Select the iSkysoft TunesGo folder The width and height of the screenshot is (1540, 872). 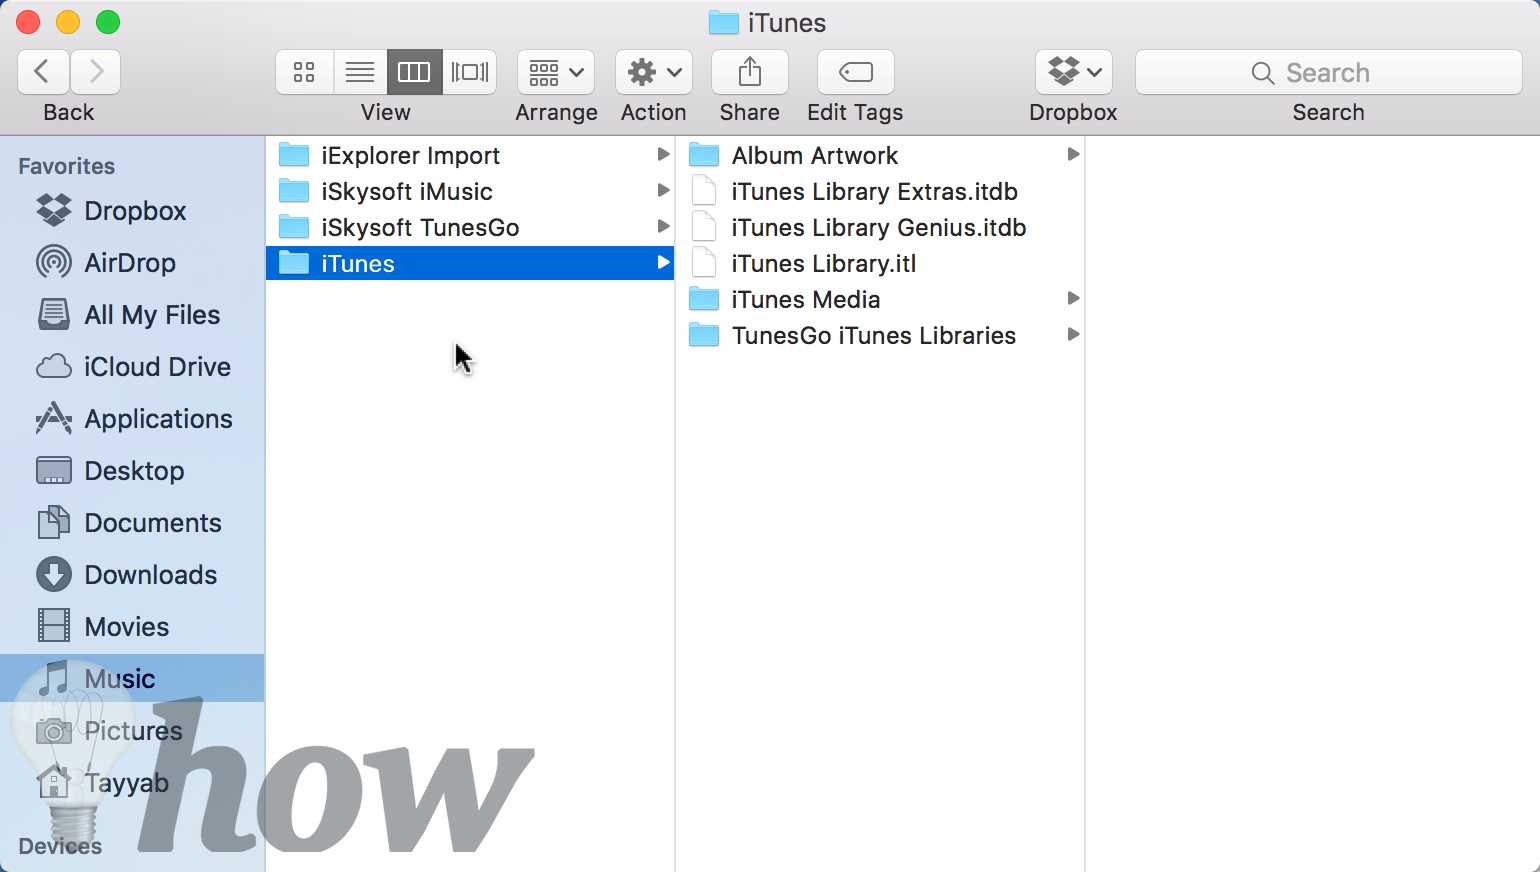(x=470, y=227)
